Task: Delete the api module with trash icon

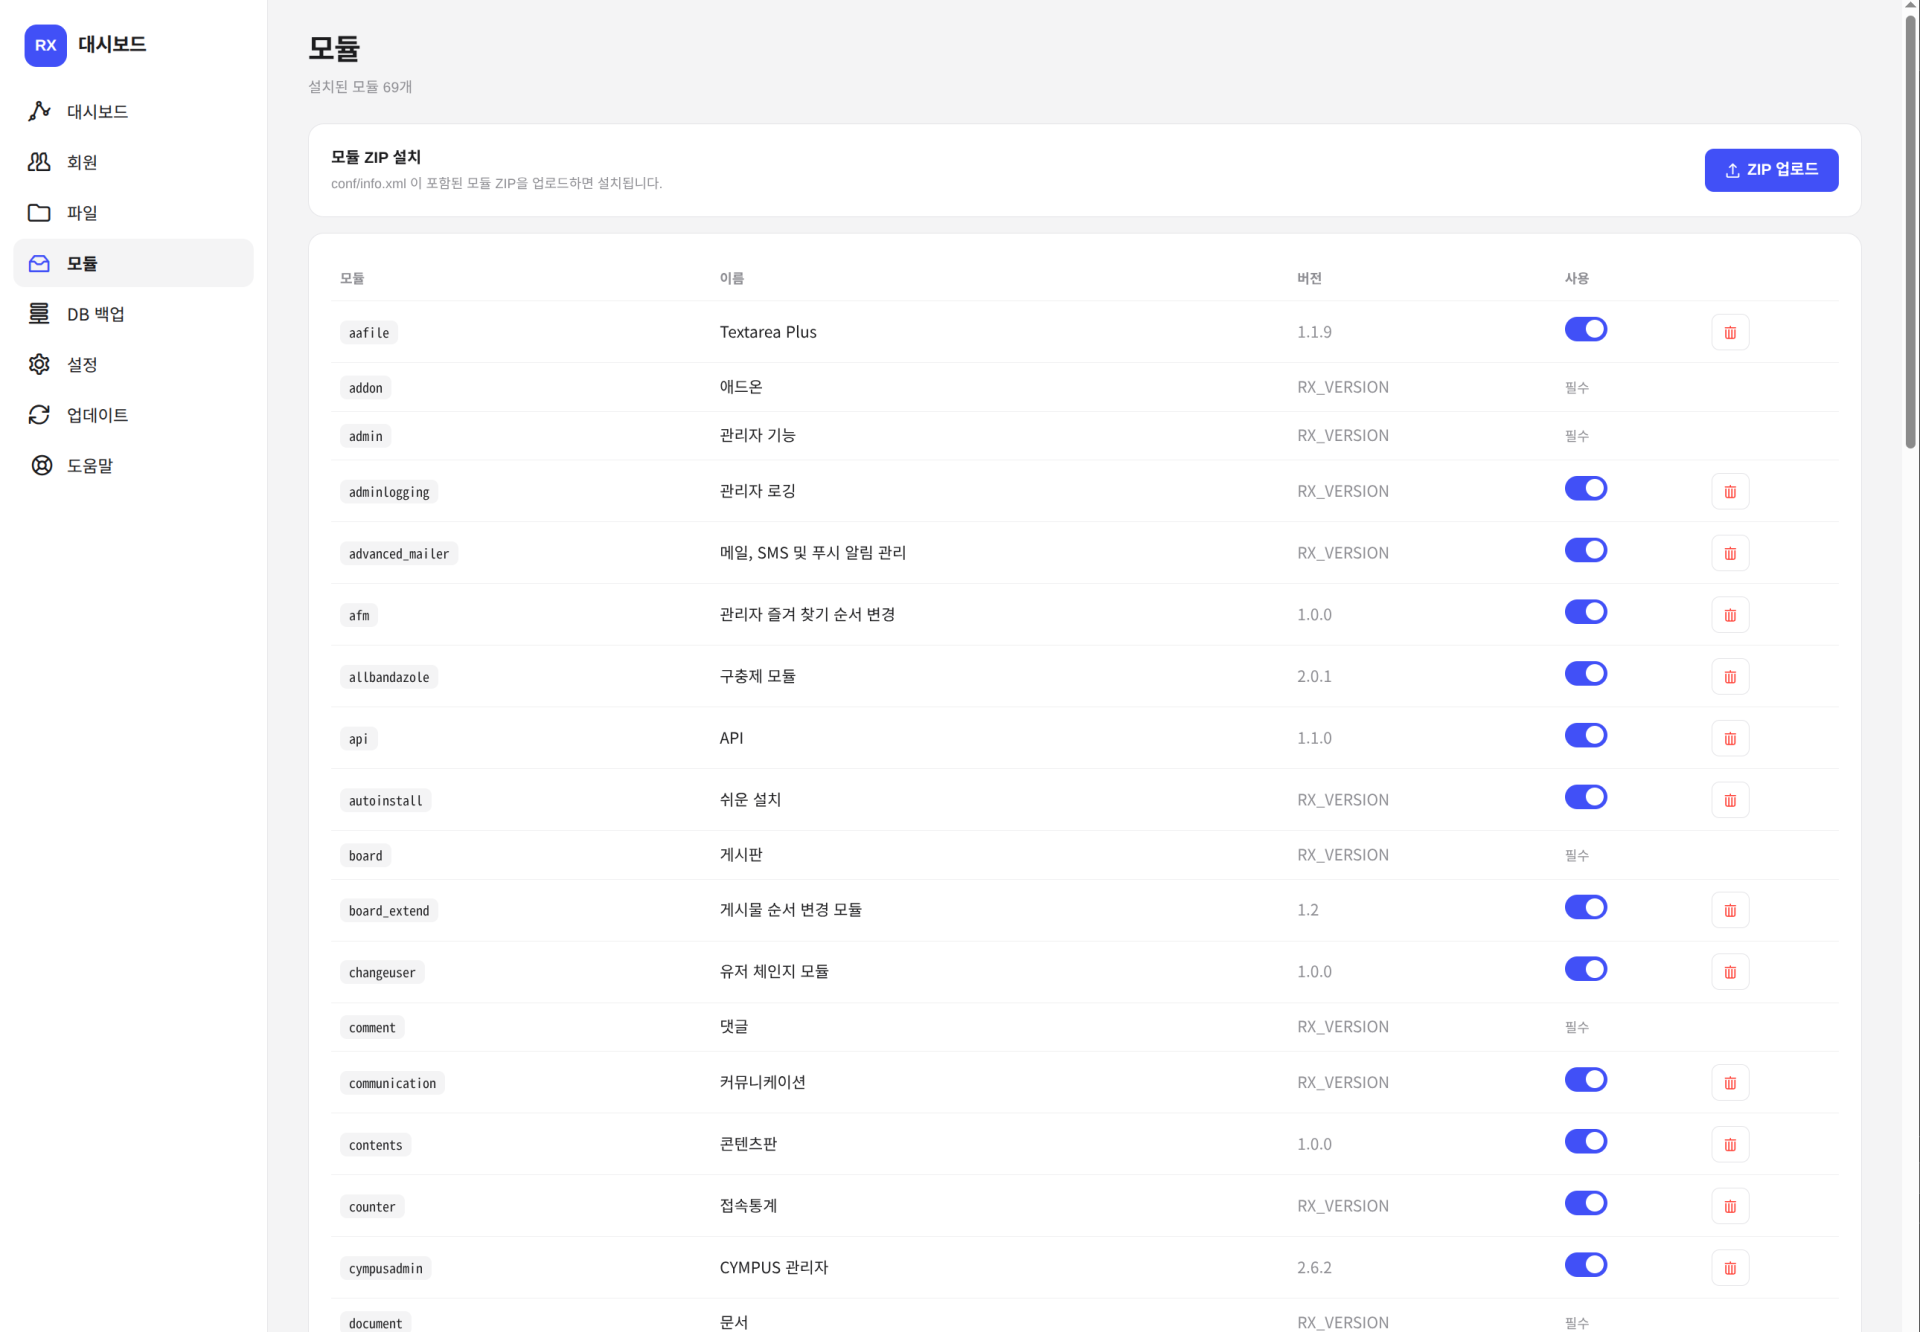Action: pyautogui.click(x=1730, y=738)
